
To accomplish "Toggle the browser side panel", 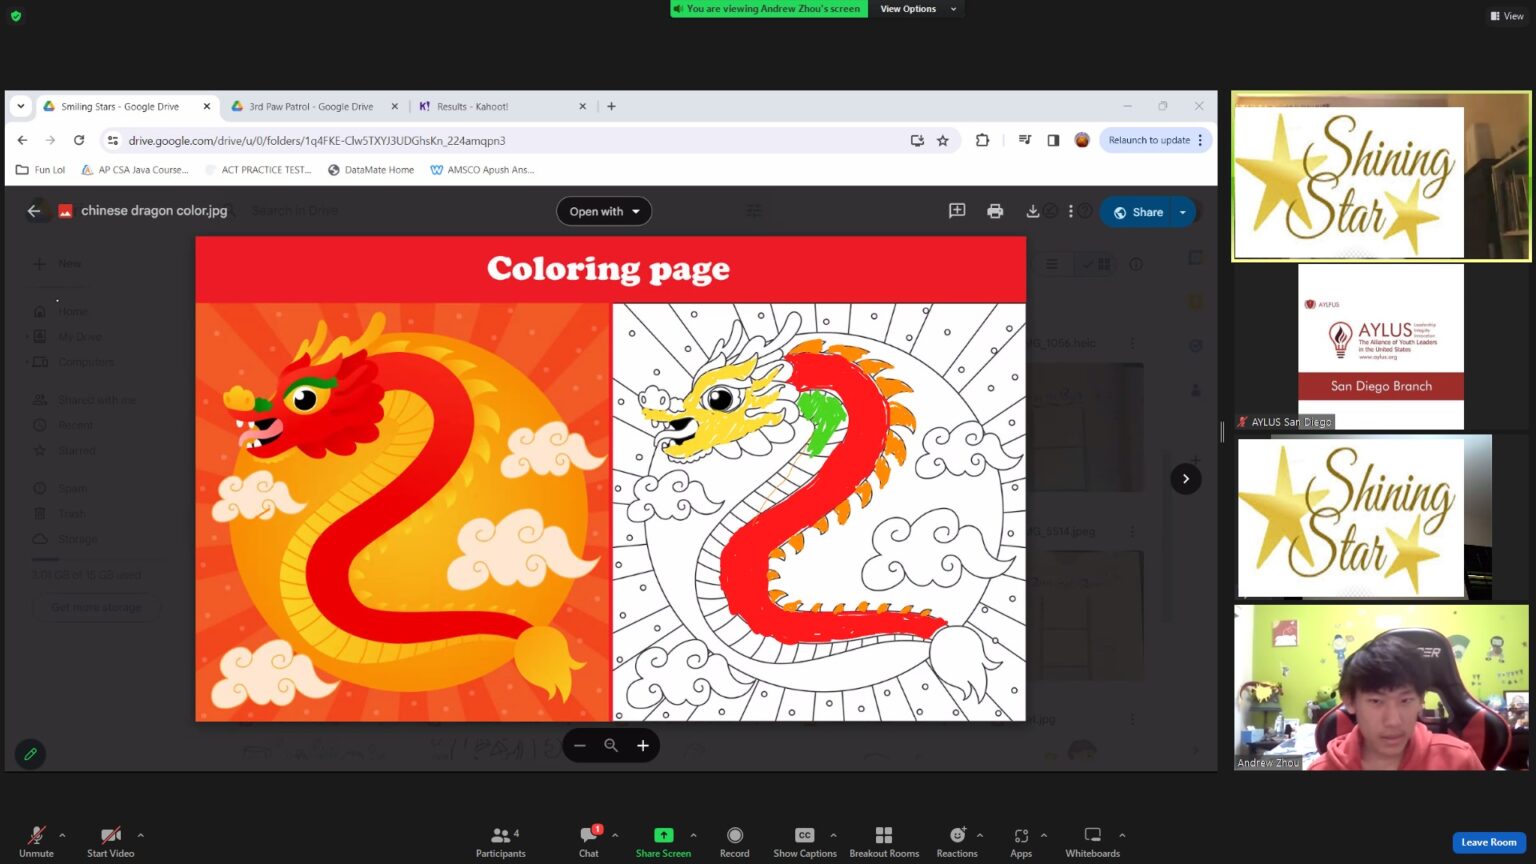I will (1053, 141).
